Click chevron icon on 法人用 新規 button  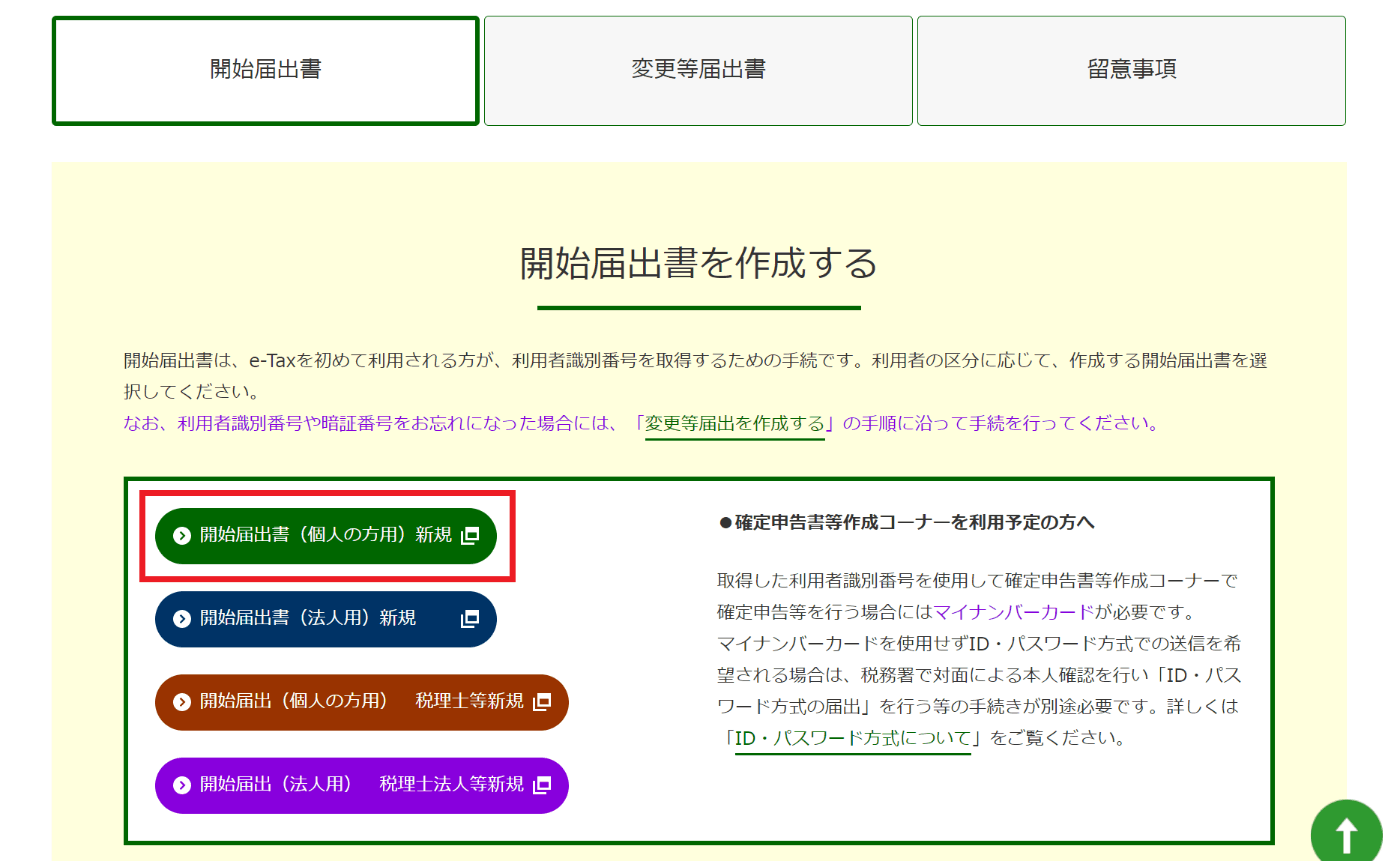coord(182,619)
